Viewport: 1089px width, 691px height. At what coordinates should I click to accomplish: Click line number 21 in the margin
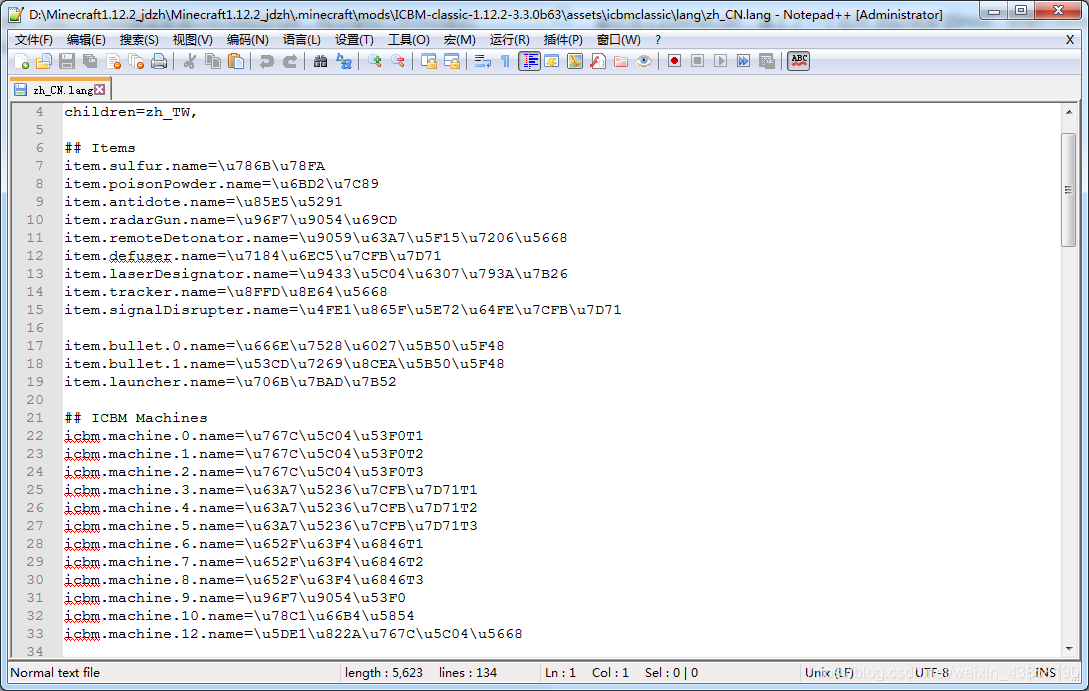35,418
